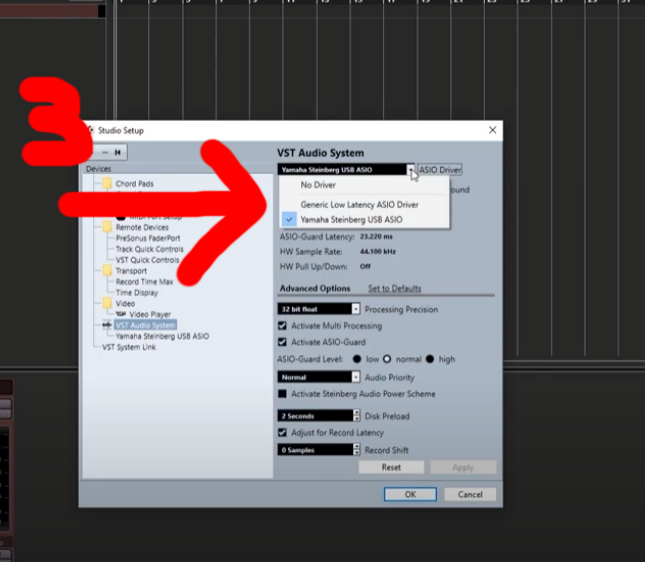The height and width of the screenshot is (562, 645).
Task: Click the Transport folder icon
Action: [107, 270]
